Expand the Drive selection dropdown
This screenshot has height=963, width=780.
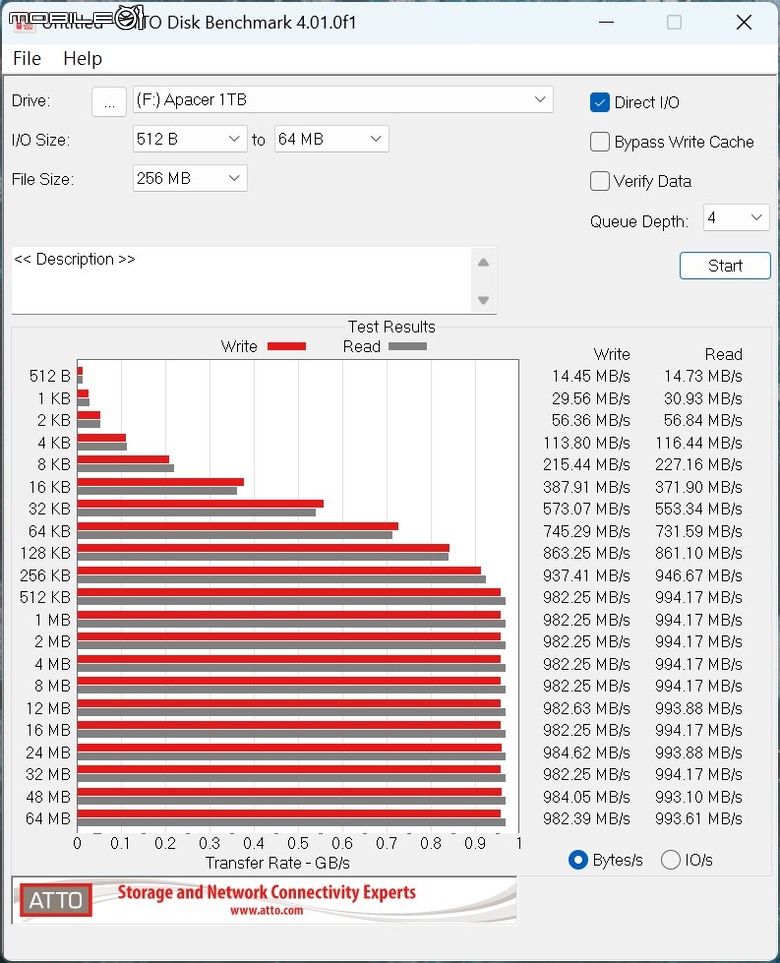[x=343, y=99]
